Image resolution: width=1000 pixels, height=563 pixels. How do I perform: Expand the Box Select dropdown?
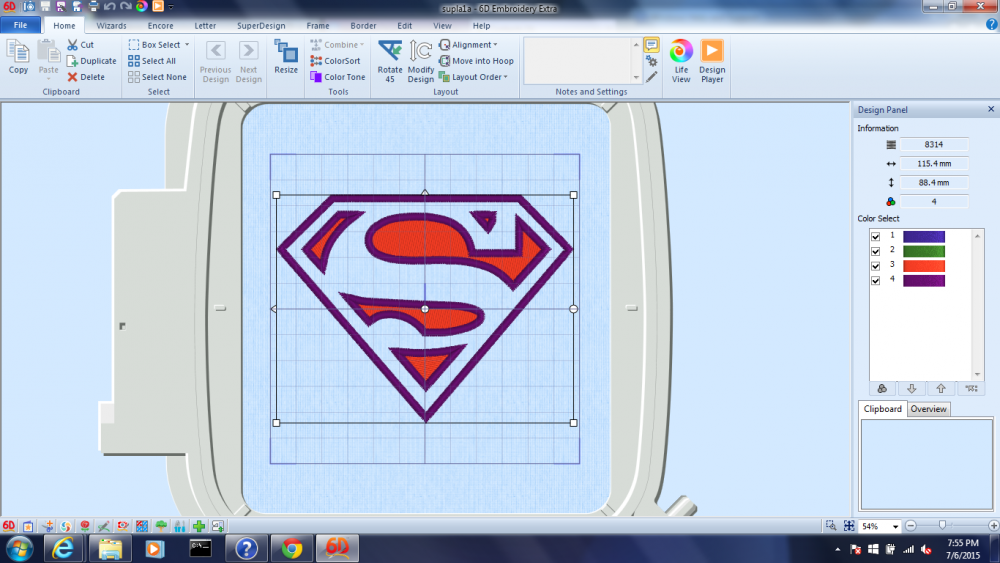(187, 45)
